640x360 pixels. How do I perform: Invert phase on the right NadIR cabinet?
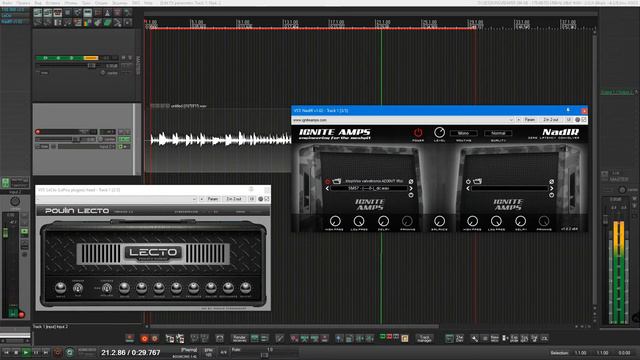[551, 181]
